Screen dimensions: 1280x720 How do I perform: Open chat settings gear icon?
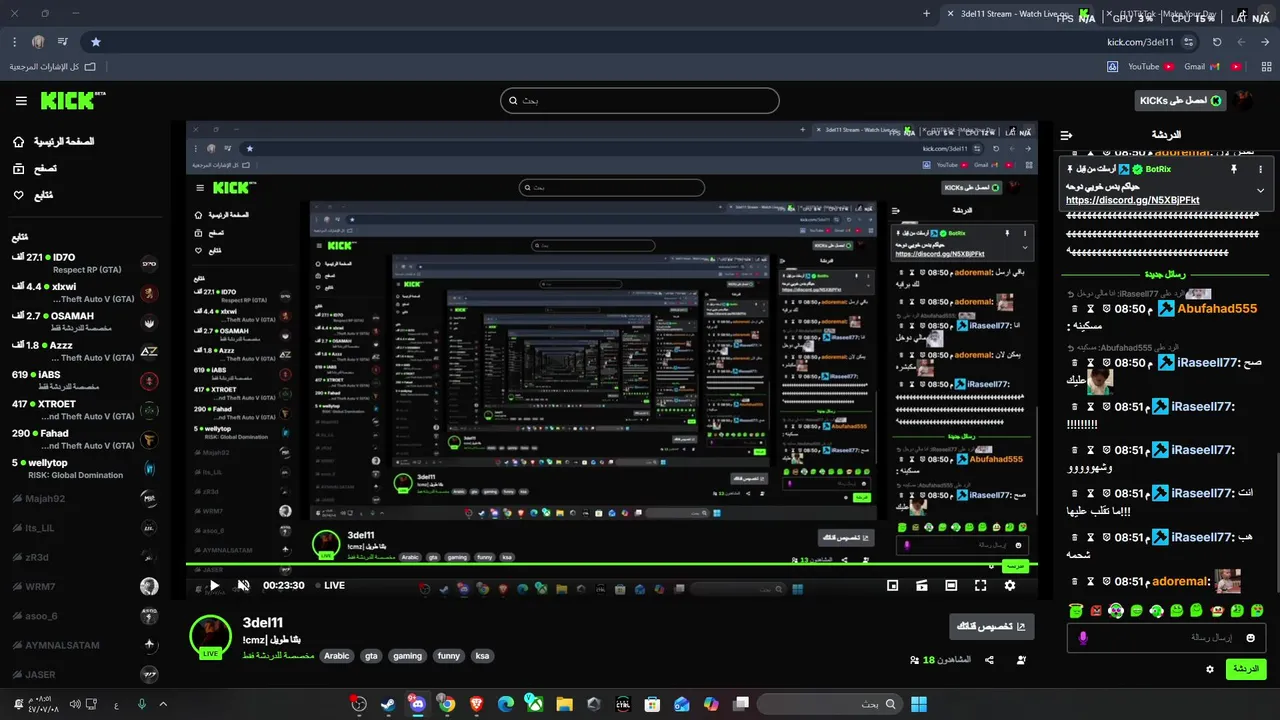click(x=1210, y=669)
